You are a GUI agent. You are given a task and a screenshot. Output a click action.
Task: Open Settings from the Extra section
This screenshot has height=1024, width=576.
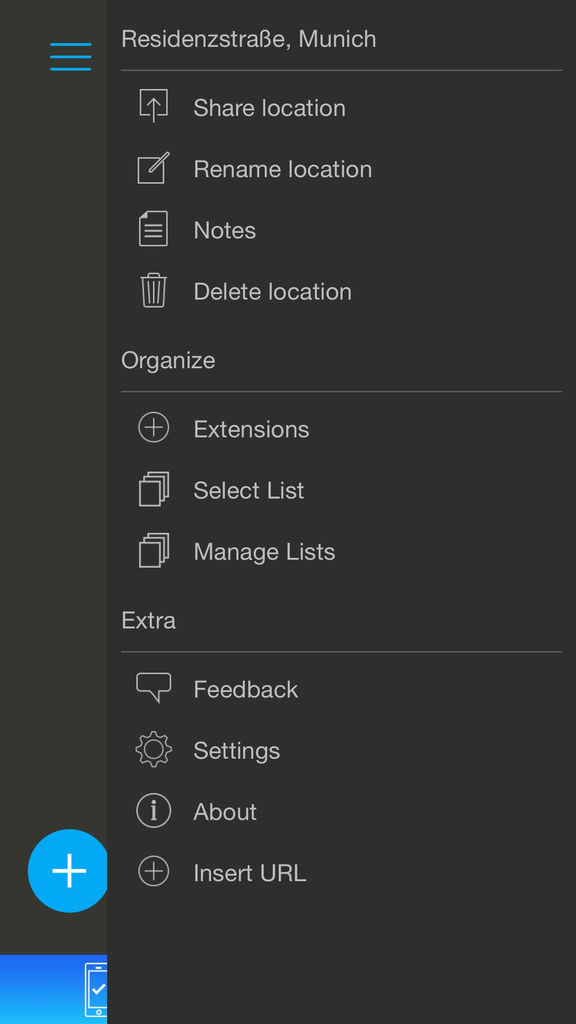[x=236, y=750]
